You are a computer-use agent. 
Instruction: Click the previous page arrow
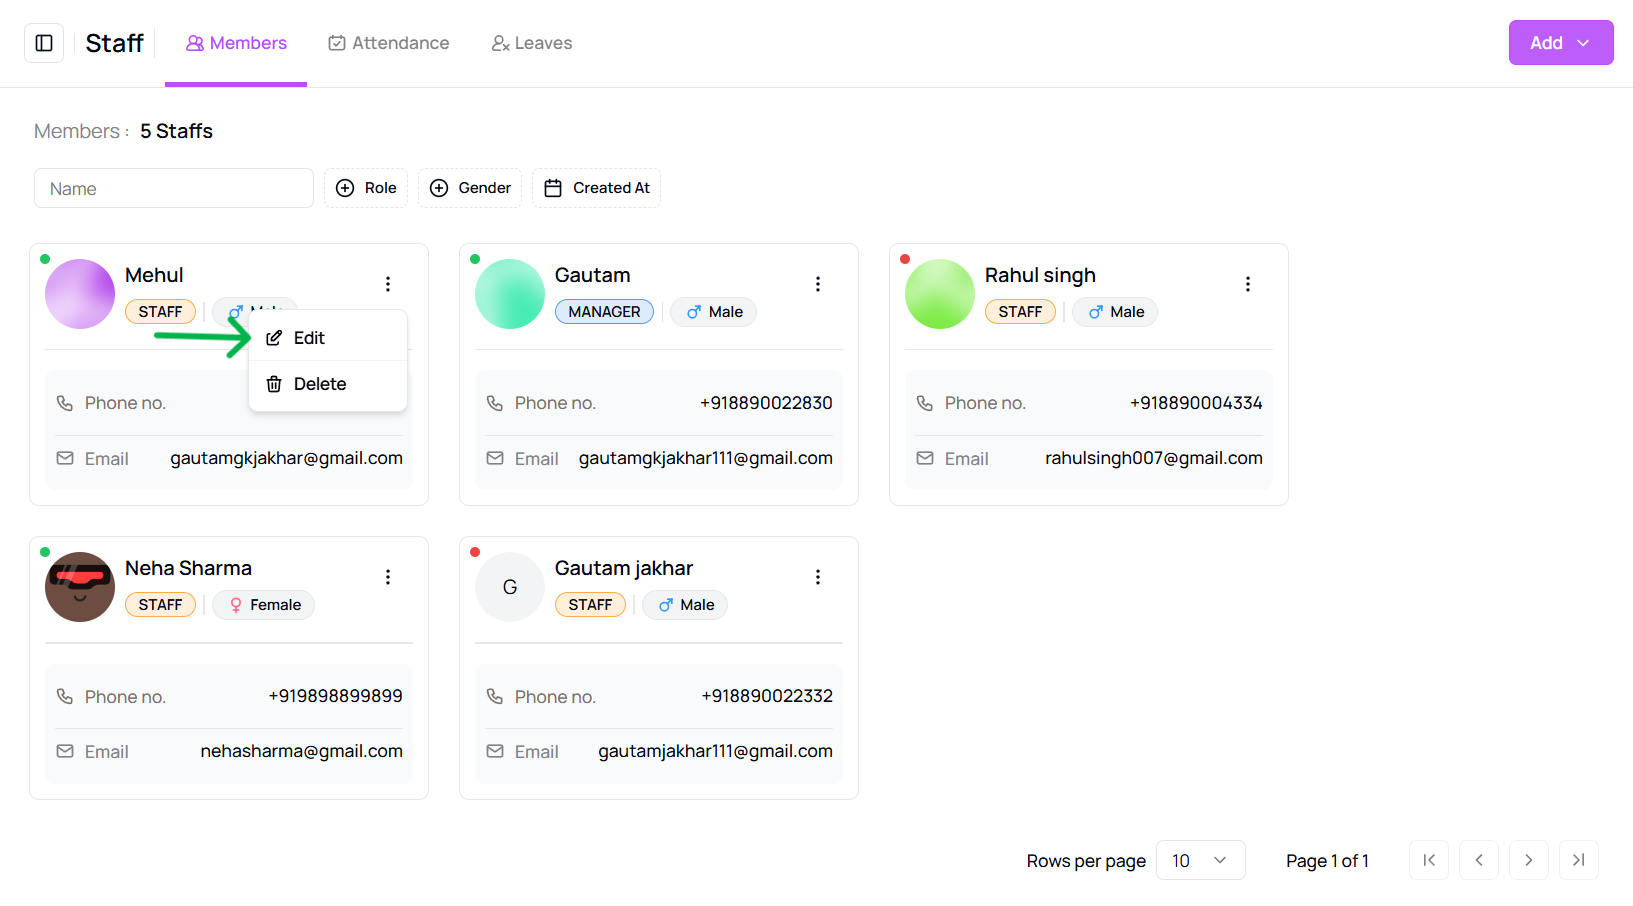tap(1479, 860)
